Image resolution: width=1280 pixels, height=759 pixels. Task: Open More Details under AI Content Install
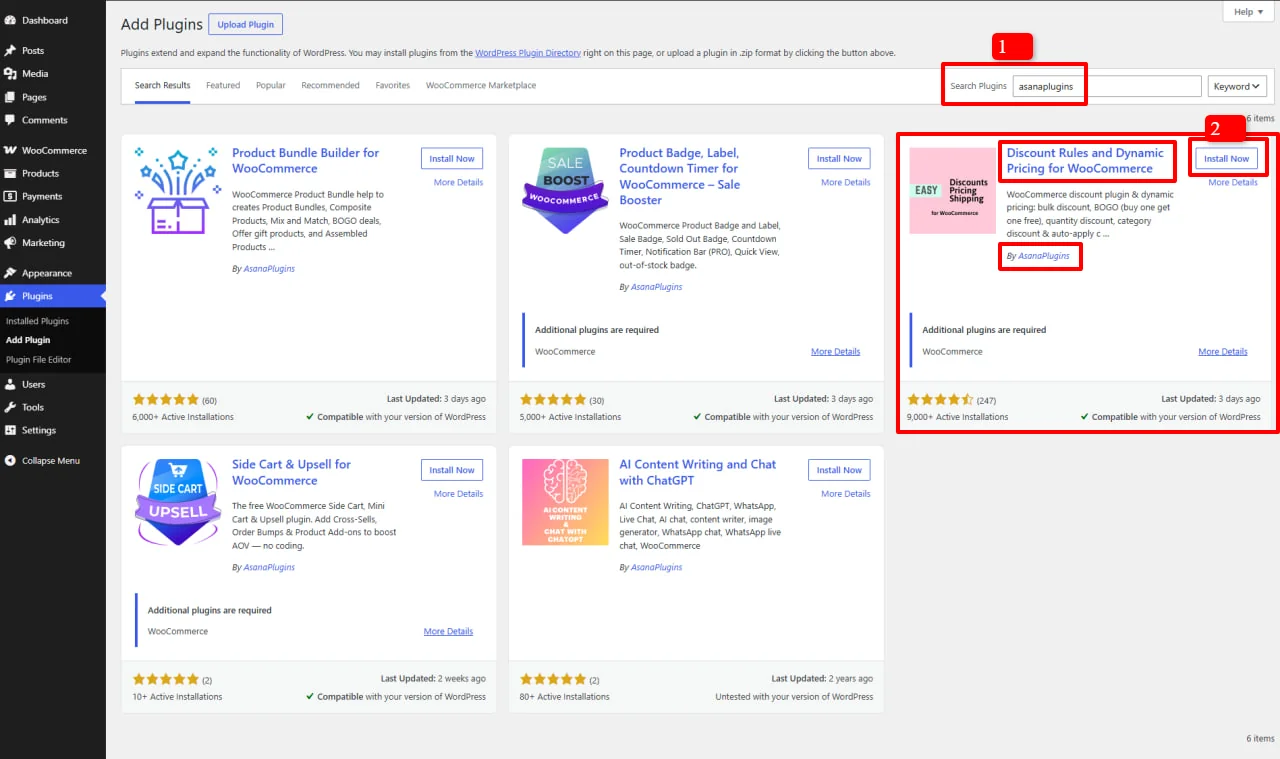(846, 494)
